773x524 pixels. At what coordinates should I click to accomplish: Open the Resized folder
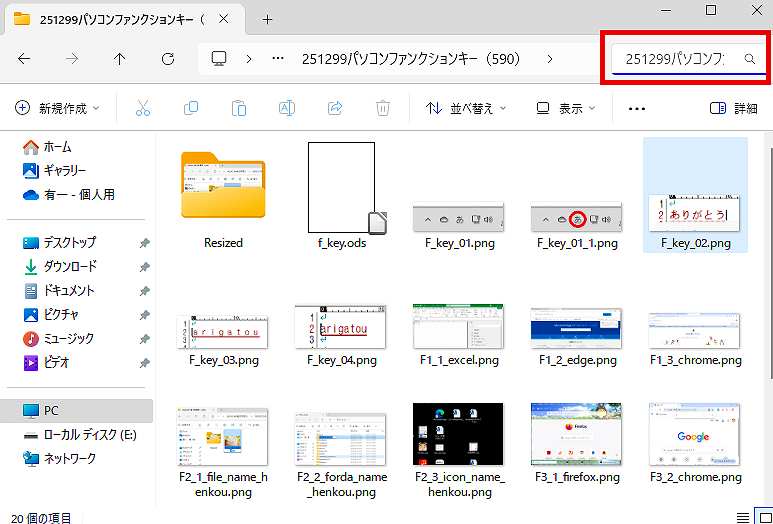tap(223, 195)
